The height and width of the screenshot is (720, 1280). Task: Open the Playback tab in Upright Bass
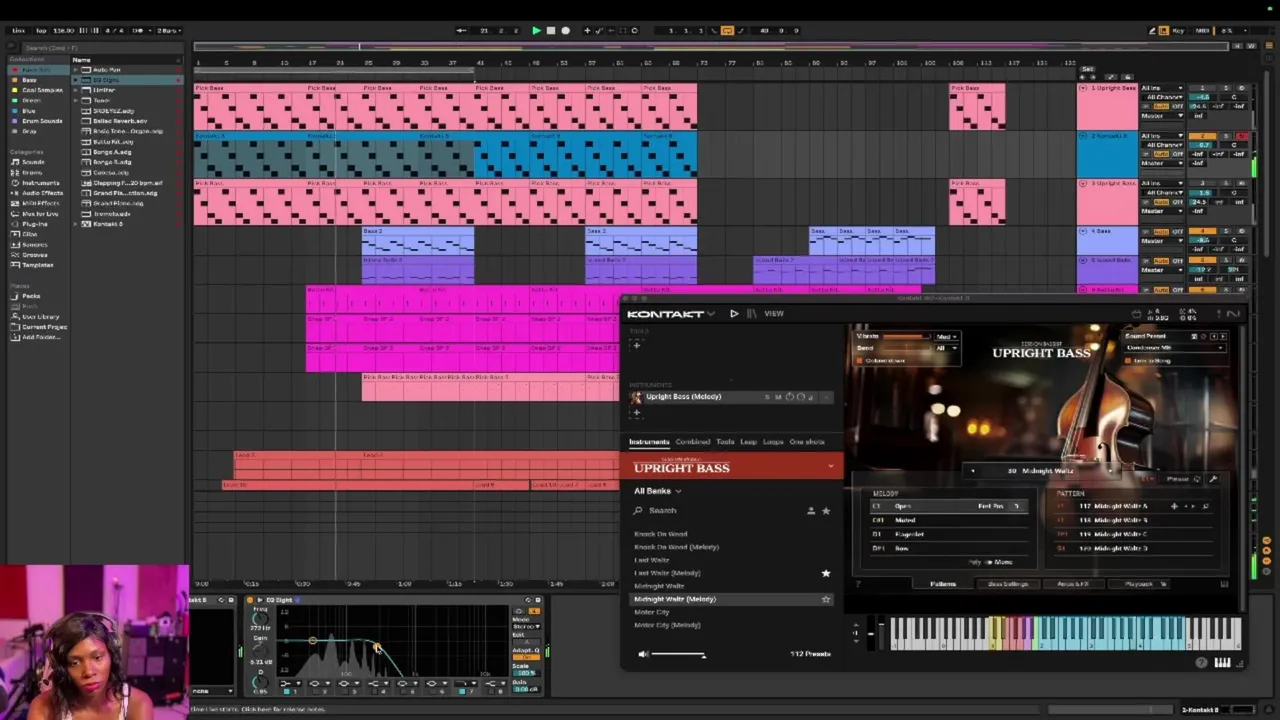point(1139,584)
